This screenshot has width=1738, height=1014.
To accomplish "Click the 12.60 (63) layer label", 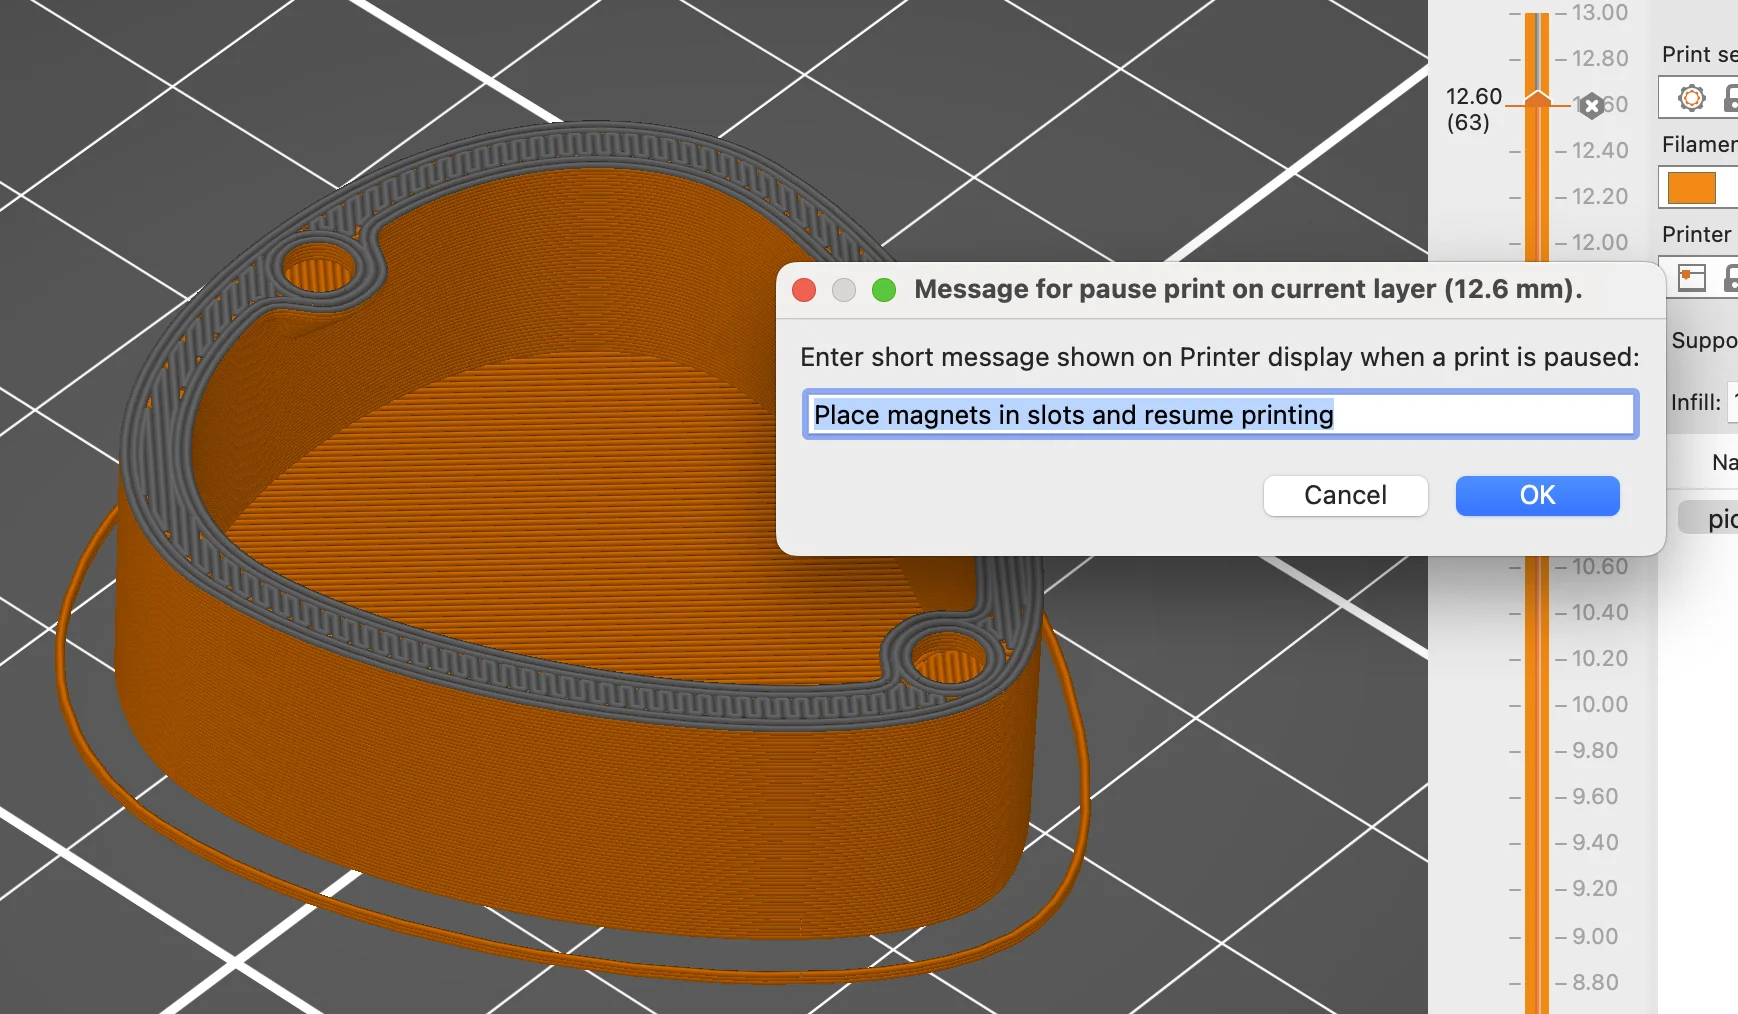I will [x=1473, y=108].
